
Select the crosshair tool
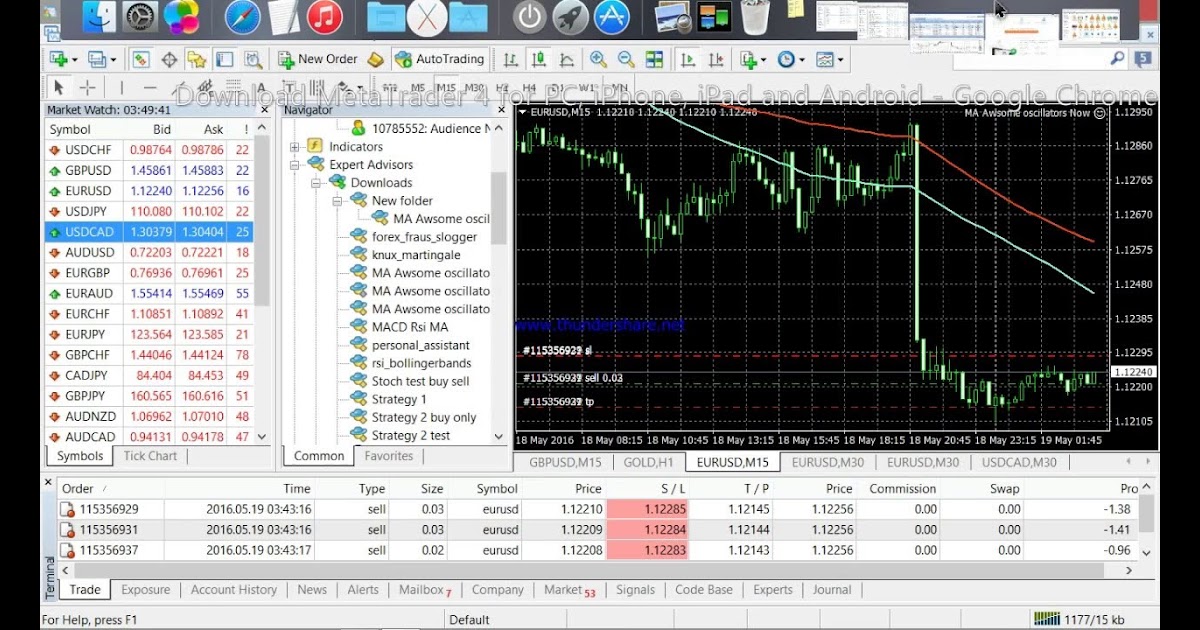coord(87,87)
